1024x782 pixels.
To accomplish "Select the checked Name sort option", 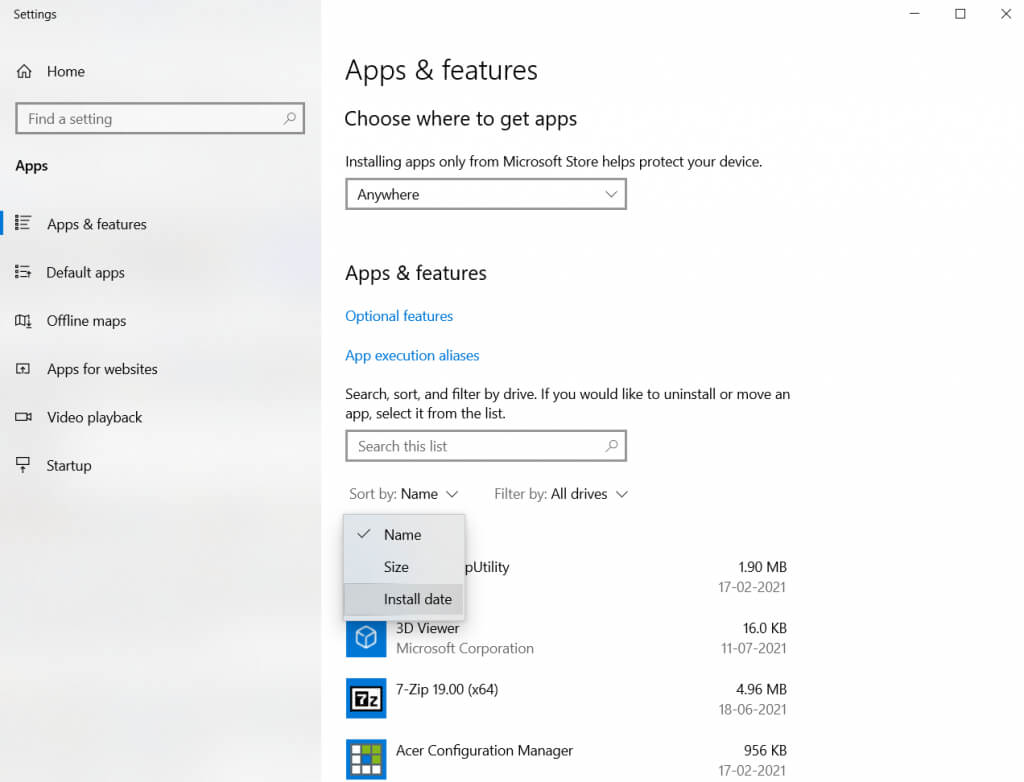I will [x=402, y=535].
